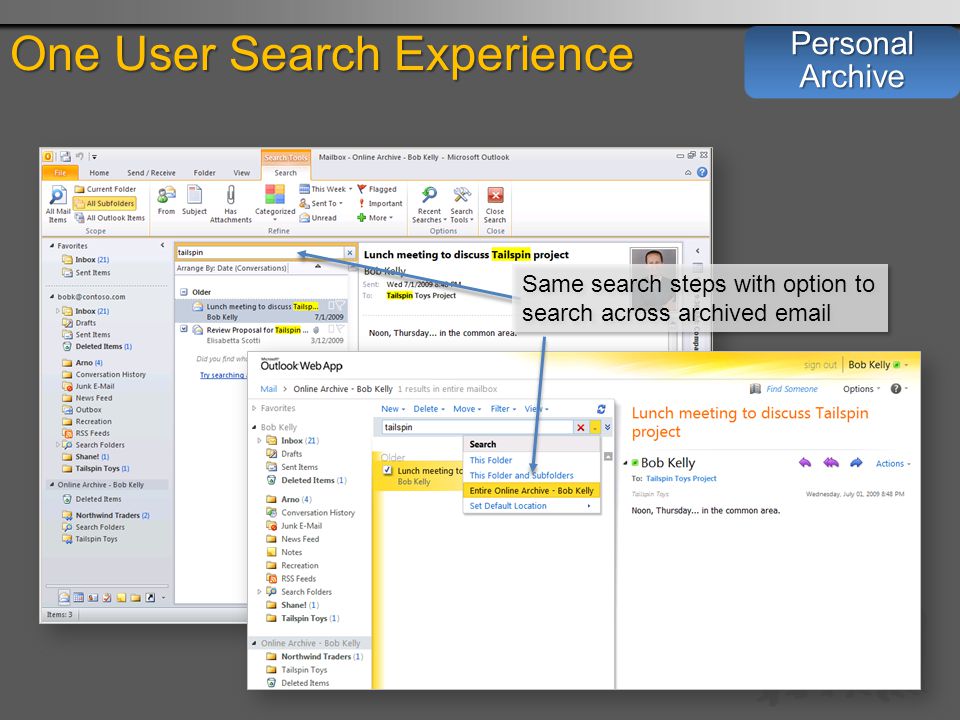This screenshot has height=720, width=960.
Task: Open the Outlook Help icon
Action: [x=702, y=173]
